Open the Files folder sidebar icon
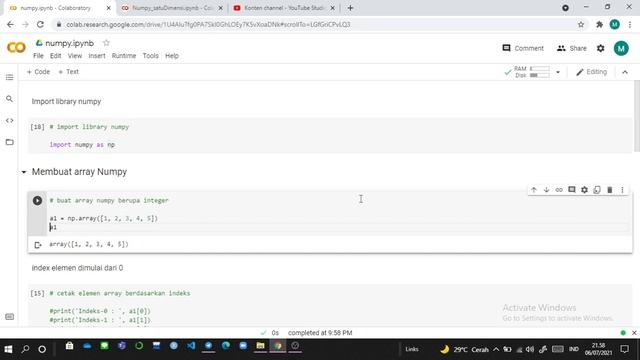 (9, 142)
